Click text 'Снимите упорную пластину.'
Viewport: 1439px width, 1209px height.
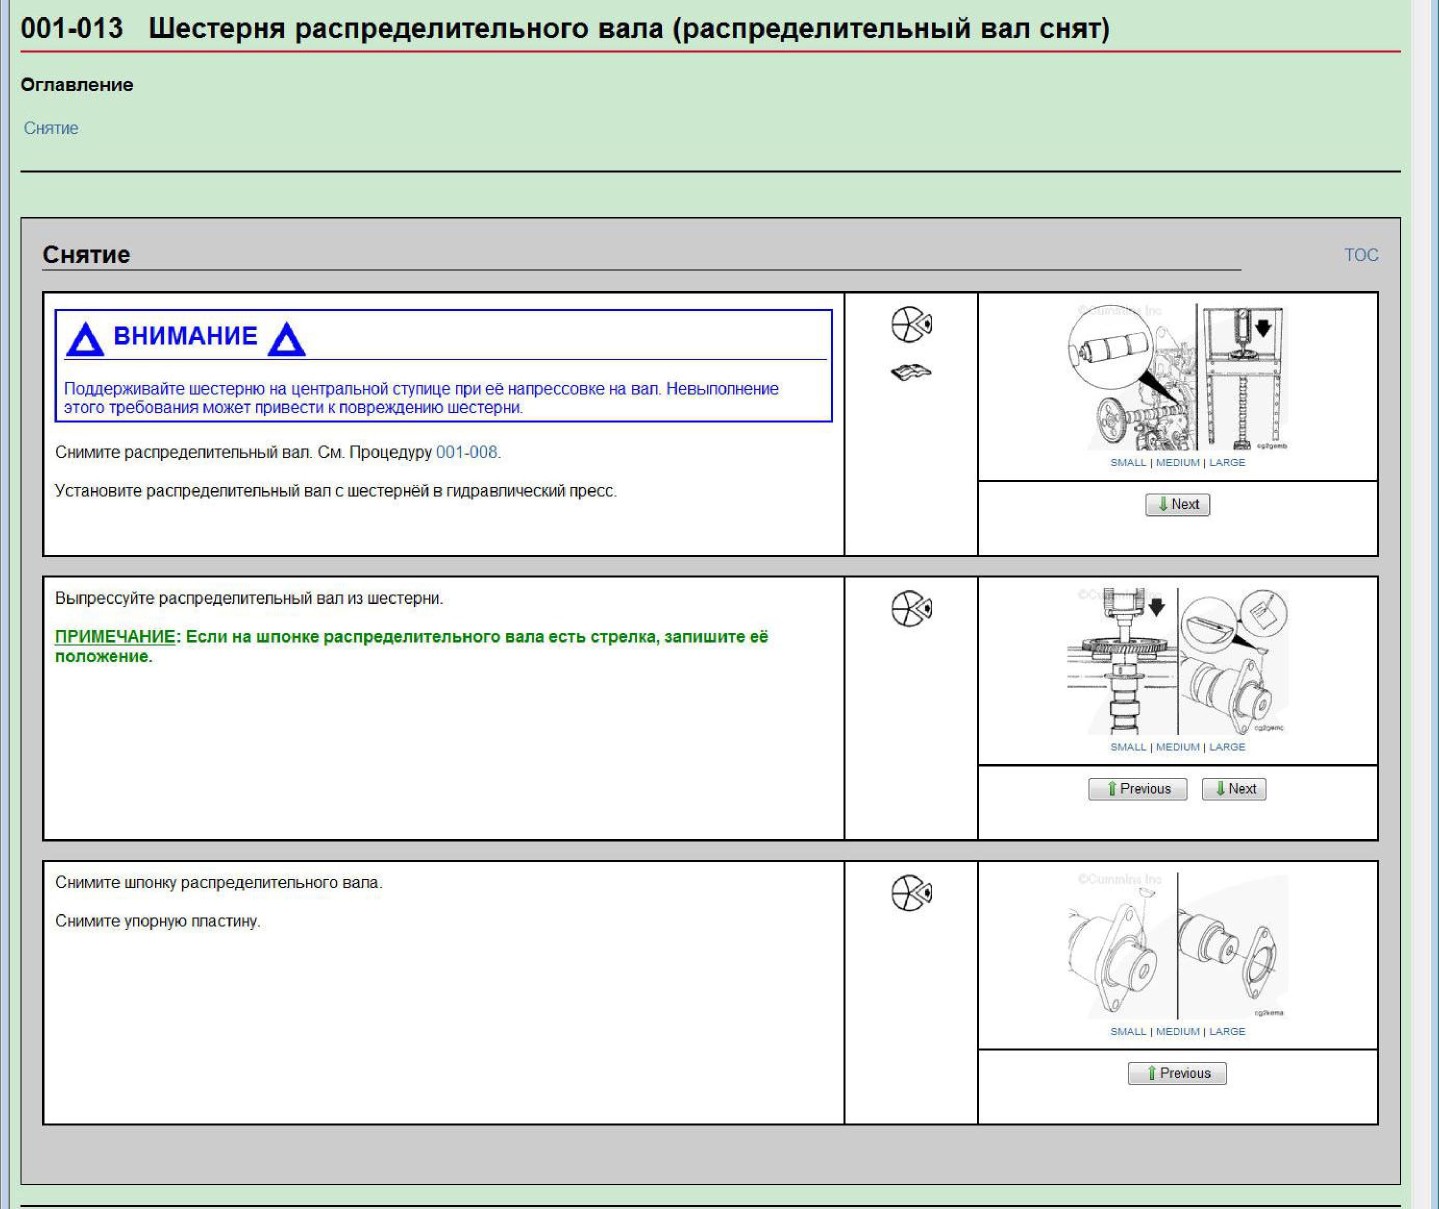point(158,921)
